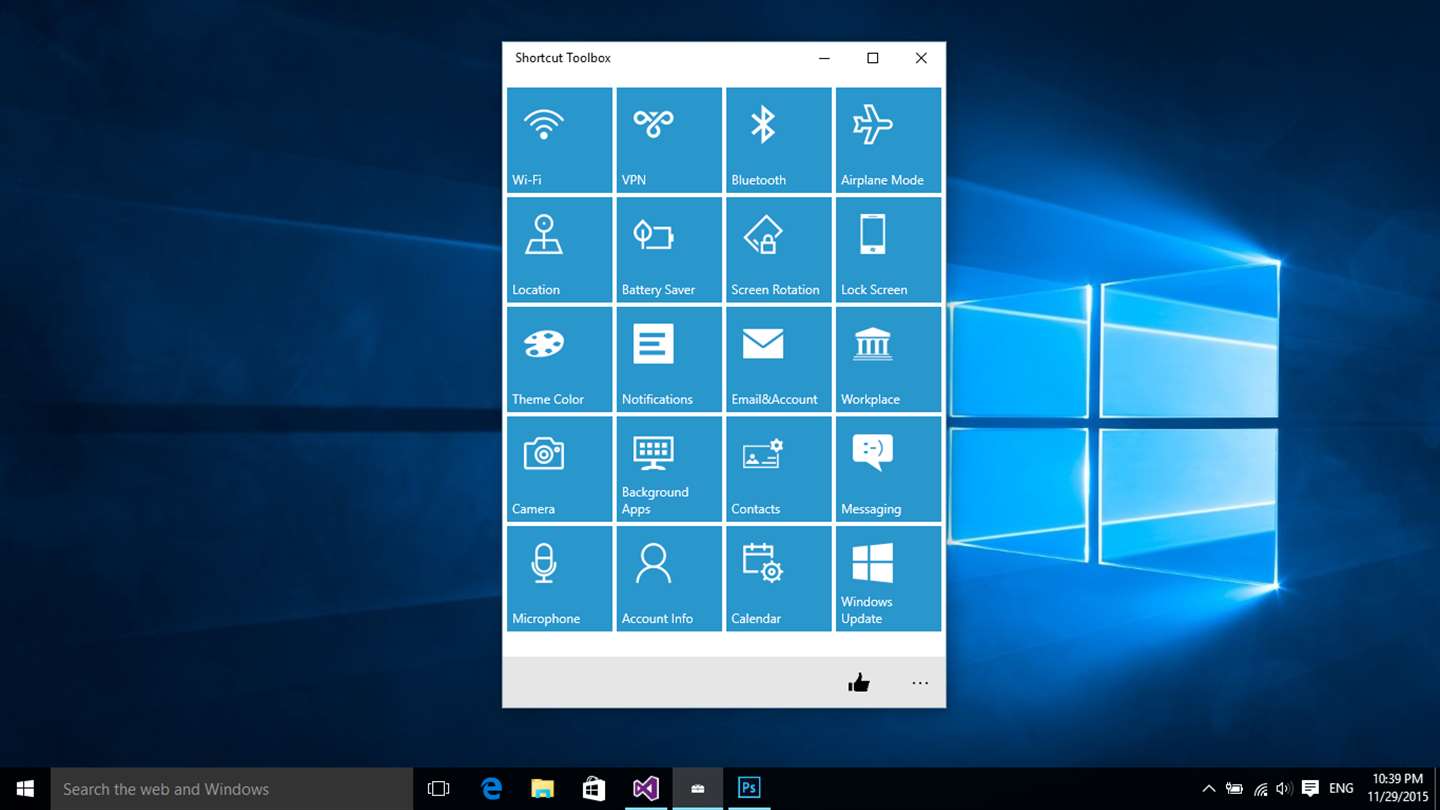This screenshot has height=810, width=1440.
Task: Switch to Visual Studio in the taskbar
Action: point(646,789)
